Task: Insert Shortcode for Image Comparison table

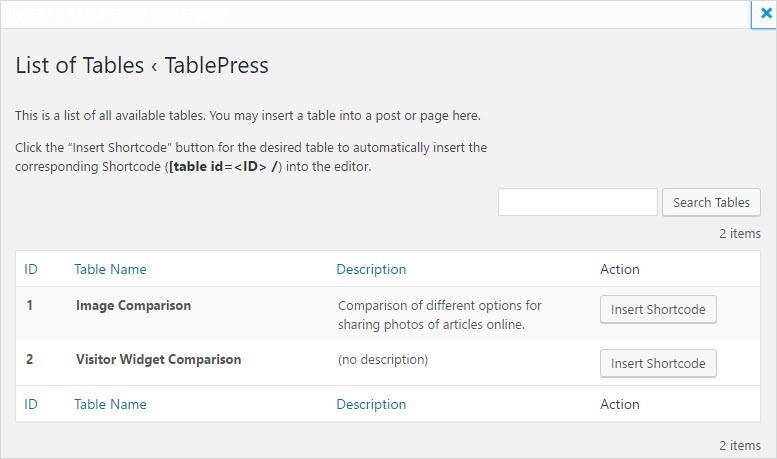Action: pyautogui.click(x=658, y=309)
